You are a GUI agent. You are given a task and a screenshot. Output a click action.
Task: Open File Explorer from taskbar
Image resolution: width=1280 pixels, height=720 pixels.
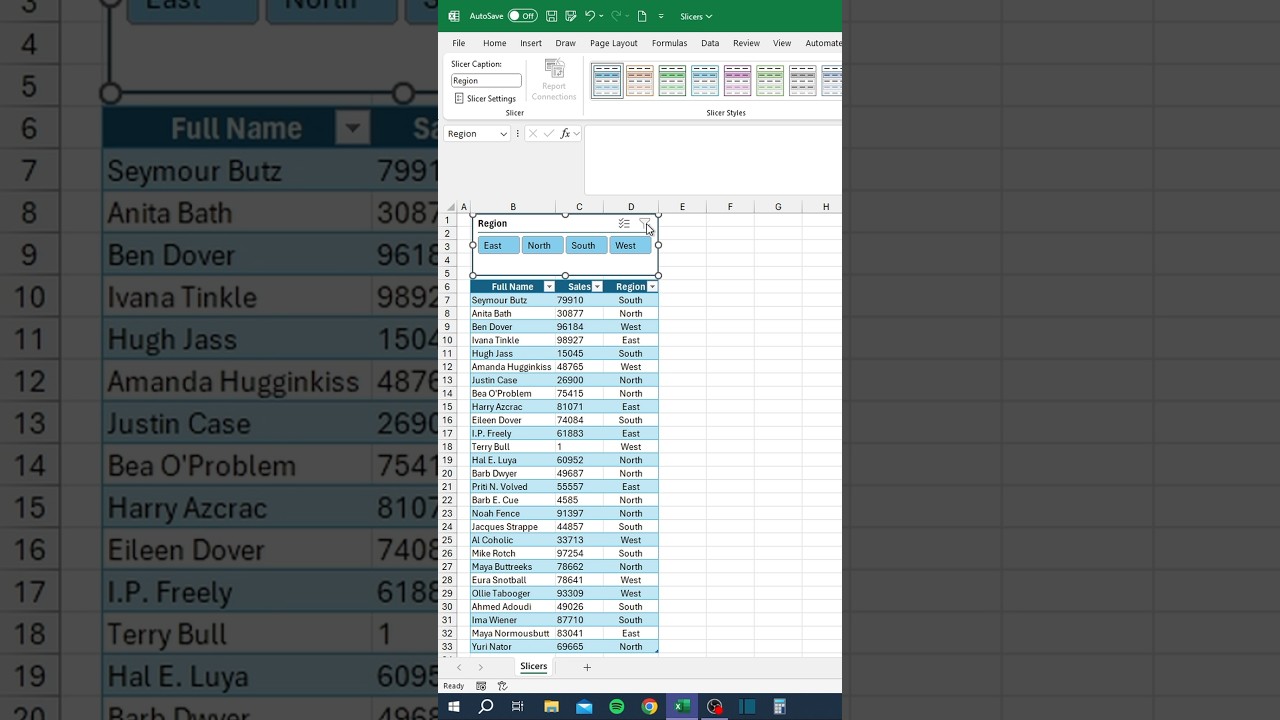click(x=551, y=707)
